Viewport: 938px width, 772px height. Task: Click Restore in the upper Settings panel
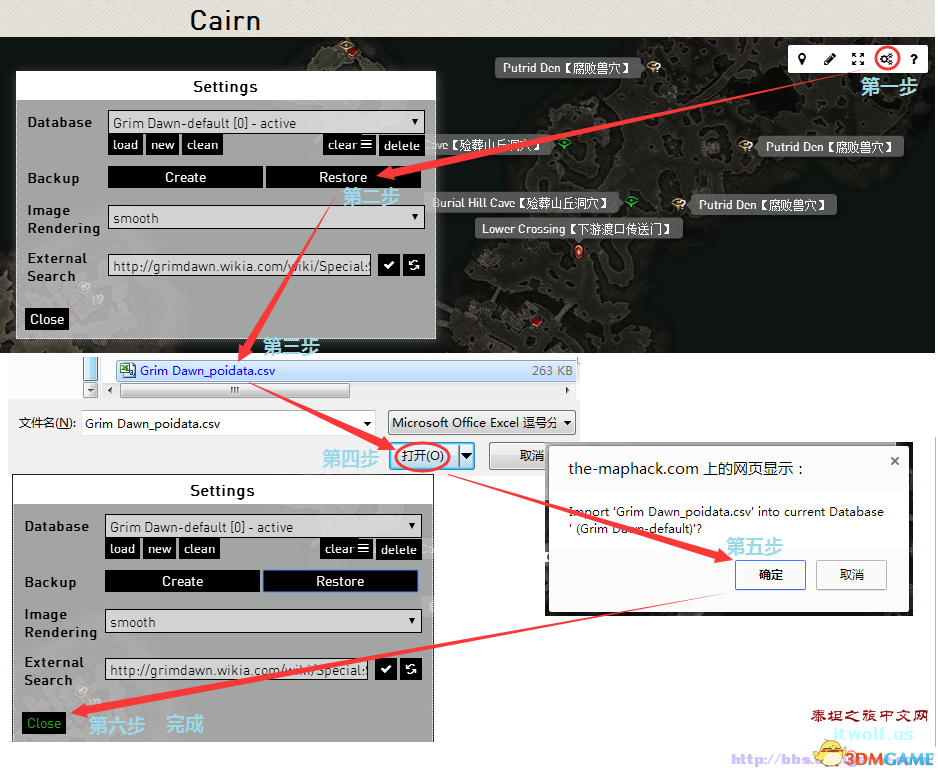click(343, 177)
